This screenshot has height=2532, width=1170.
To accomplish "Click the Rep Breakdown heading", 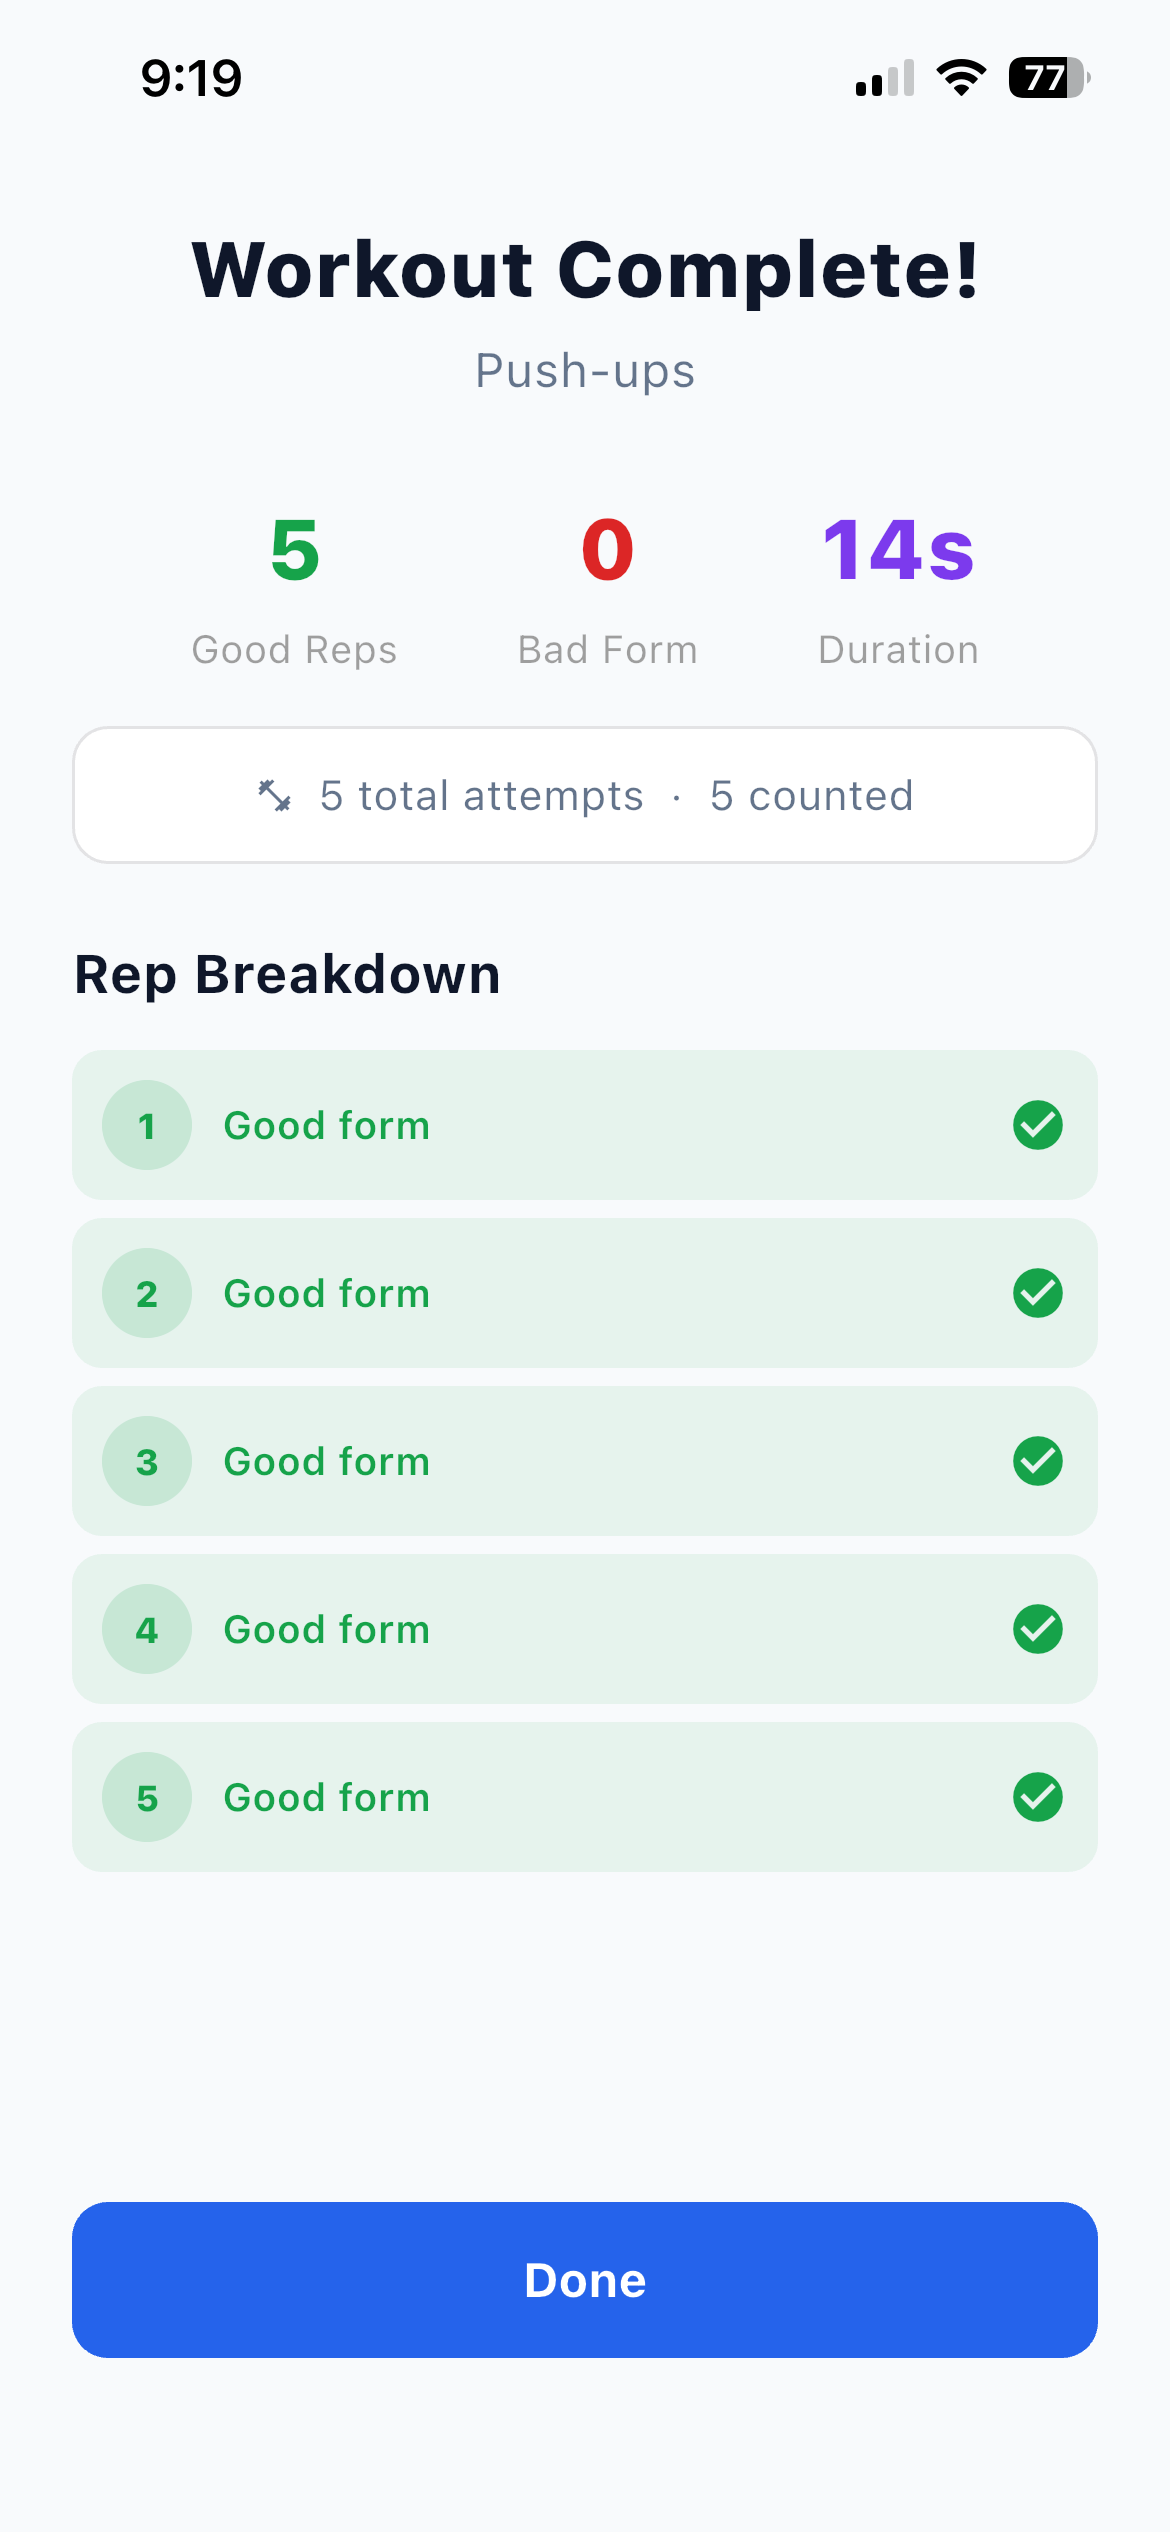I will click(x=288, y=975).
